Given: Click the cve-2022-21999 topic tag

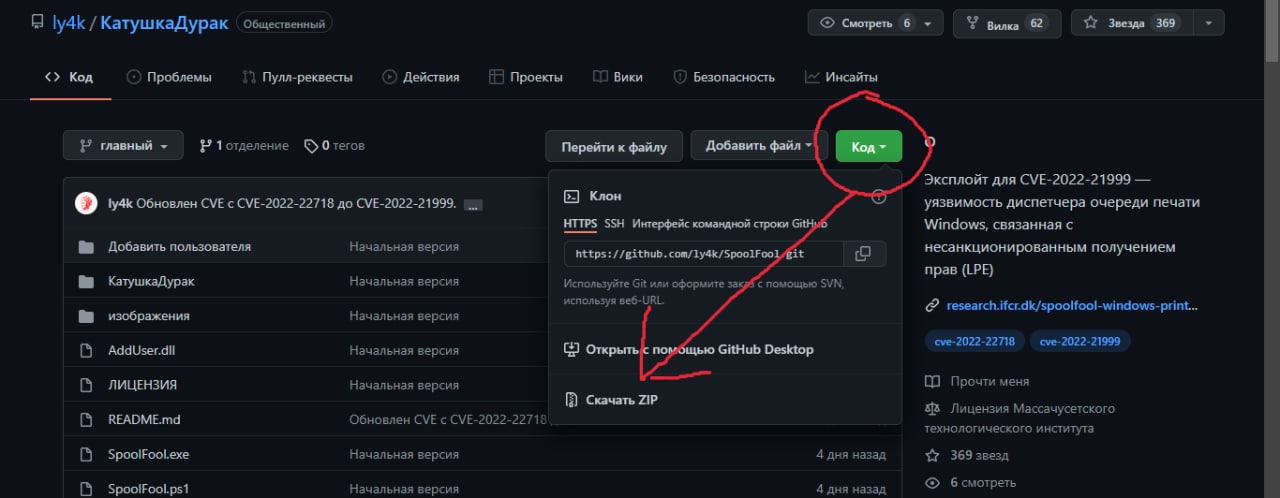Looking at the screenshot, I should coord(1080,341).
